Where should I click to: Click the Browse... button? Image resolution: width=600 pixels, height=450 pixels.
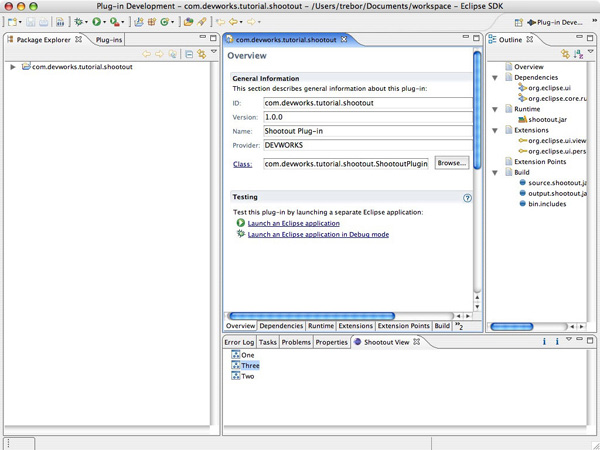coord(452,163)
